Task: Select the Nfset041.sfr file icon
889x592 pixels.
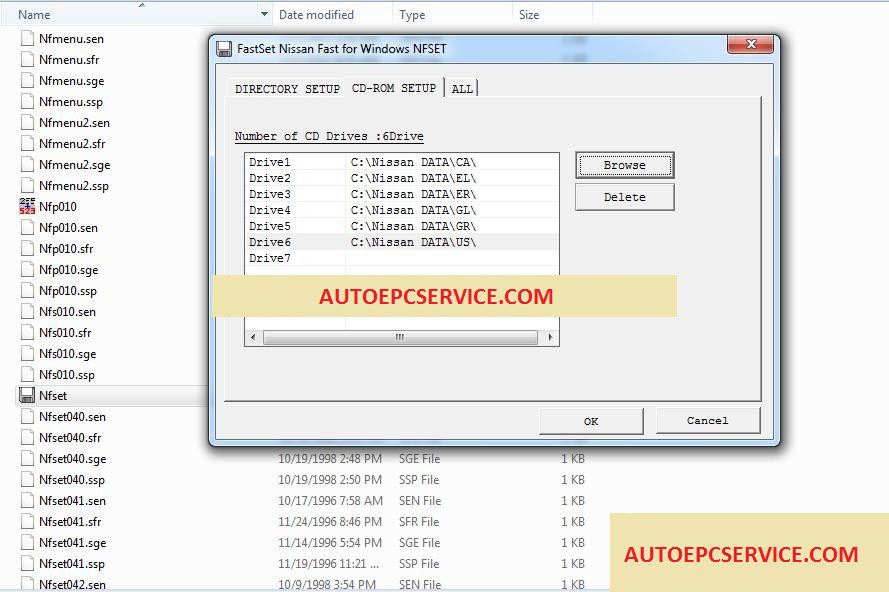Action: click(27, 521)
